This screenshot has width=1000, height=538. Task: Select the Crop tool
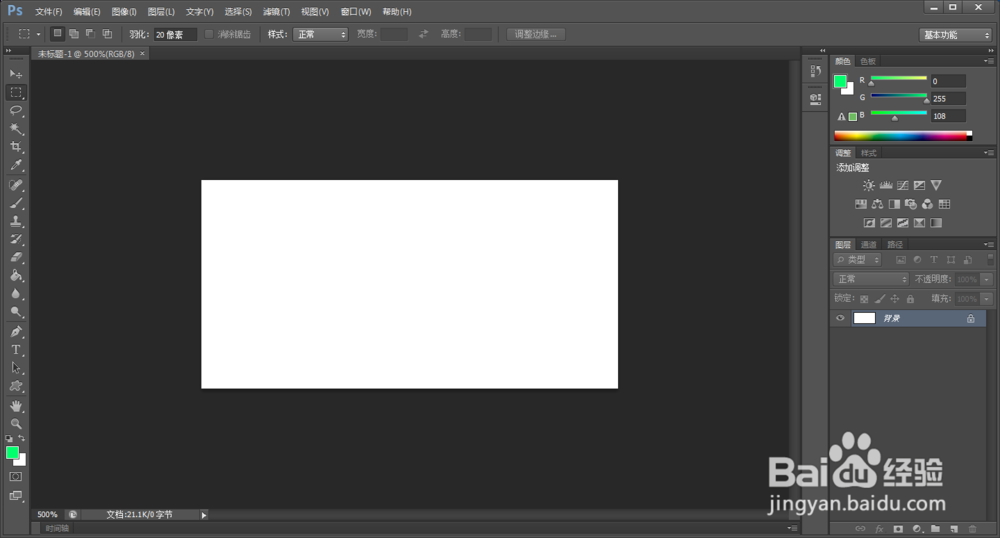click(x=16, y=147)
